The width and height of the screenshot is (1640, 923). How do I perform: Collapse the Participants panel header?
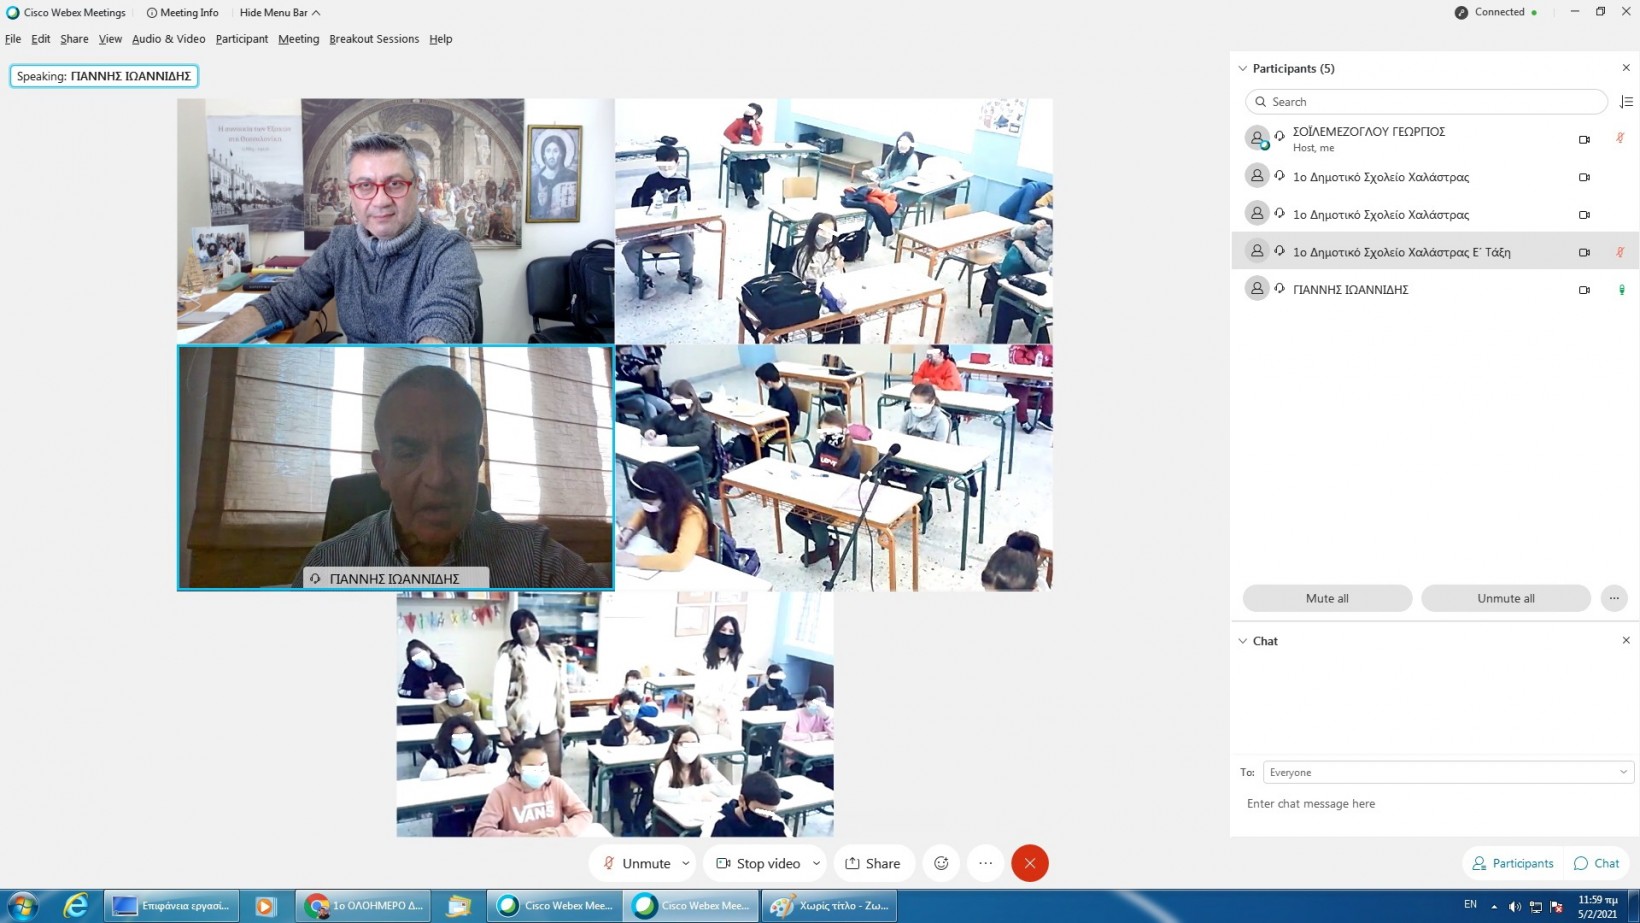1243,69
